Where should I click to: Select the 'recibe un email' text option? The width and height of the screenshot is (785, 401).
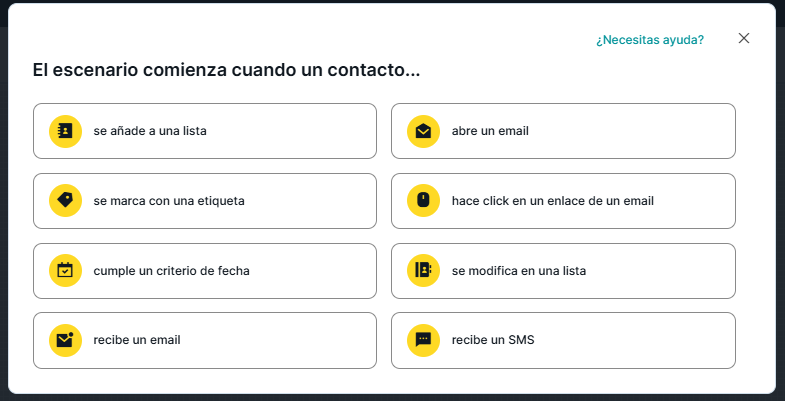[137, 340]
